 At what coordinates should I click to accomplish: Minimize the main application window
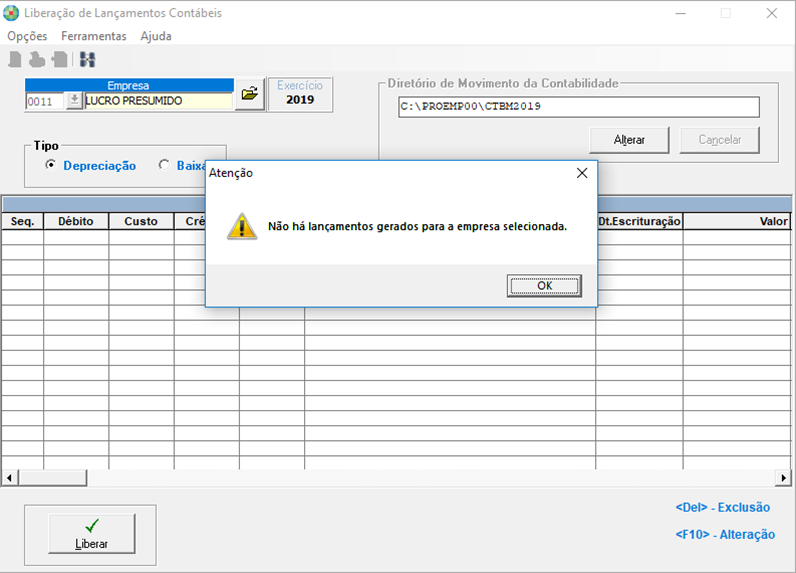click(x=680, y=13)
